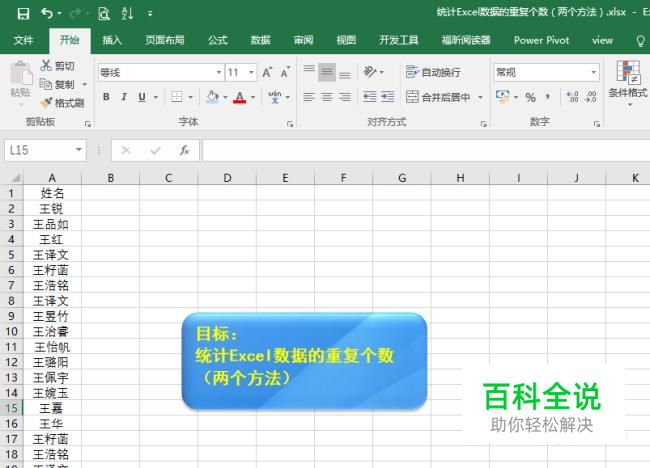The height and width of the screenshot is (468, 650).
Task: Increase font size with the large A
Action: (x=267, y=73)
